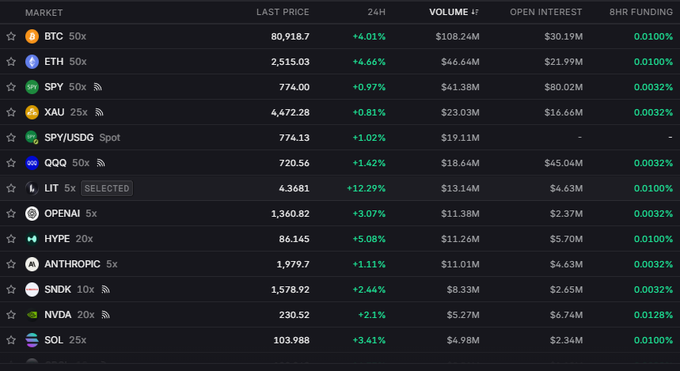Click BTC last price 80,918.7

(x=290, y=36)
